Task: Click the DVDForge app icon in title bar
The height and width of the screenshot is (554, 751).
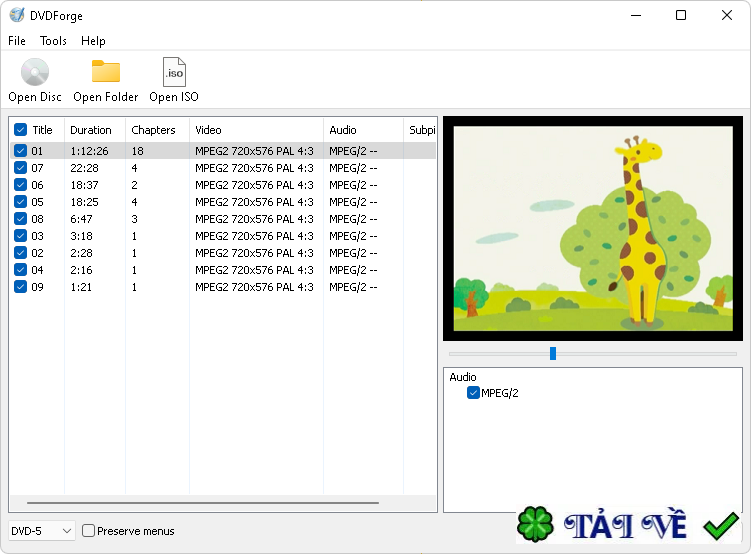Action: tap(17, 15)
